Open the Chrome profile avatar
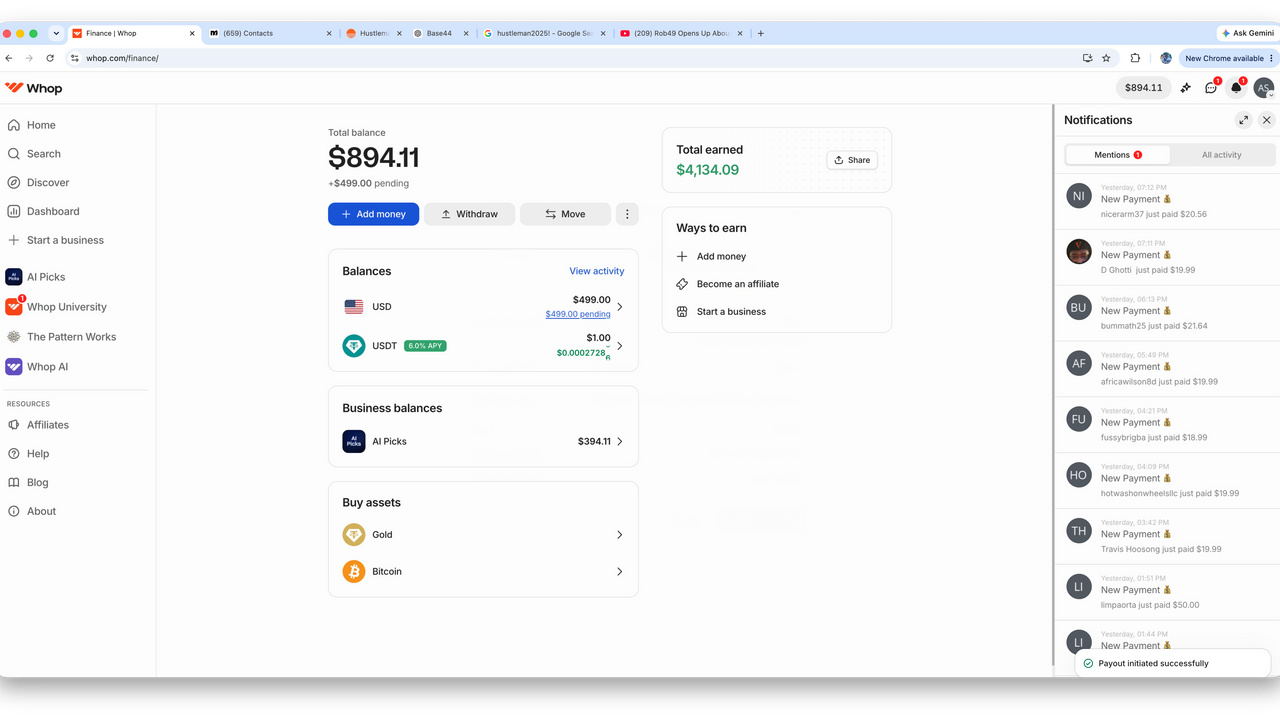Screen dimensions: 1280x720 [1166, 58]
